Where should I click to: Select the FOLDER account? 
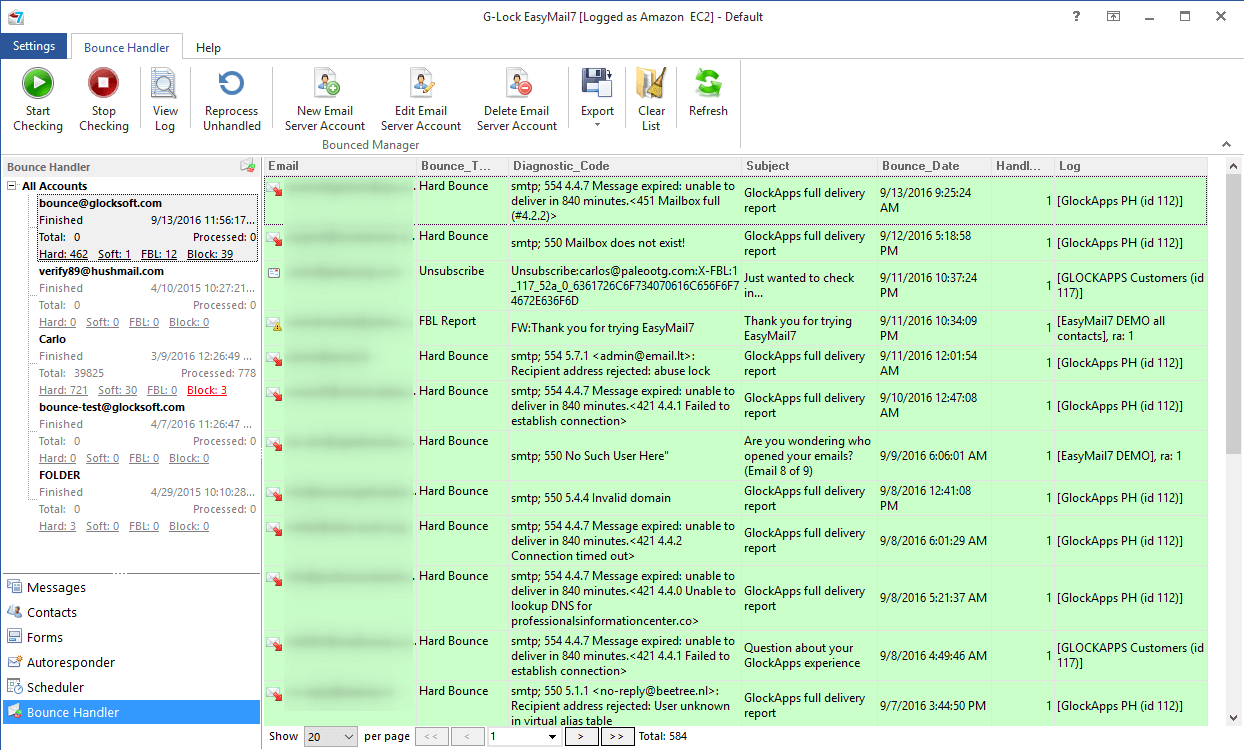pos(60,475)
